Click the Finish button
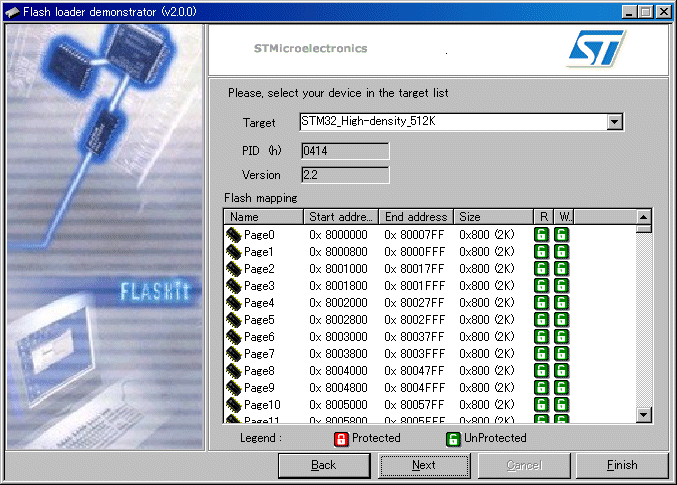 tap(622, 466)
